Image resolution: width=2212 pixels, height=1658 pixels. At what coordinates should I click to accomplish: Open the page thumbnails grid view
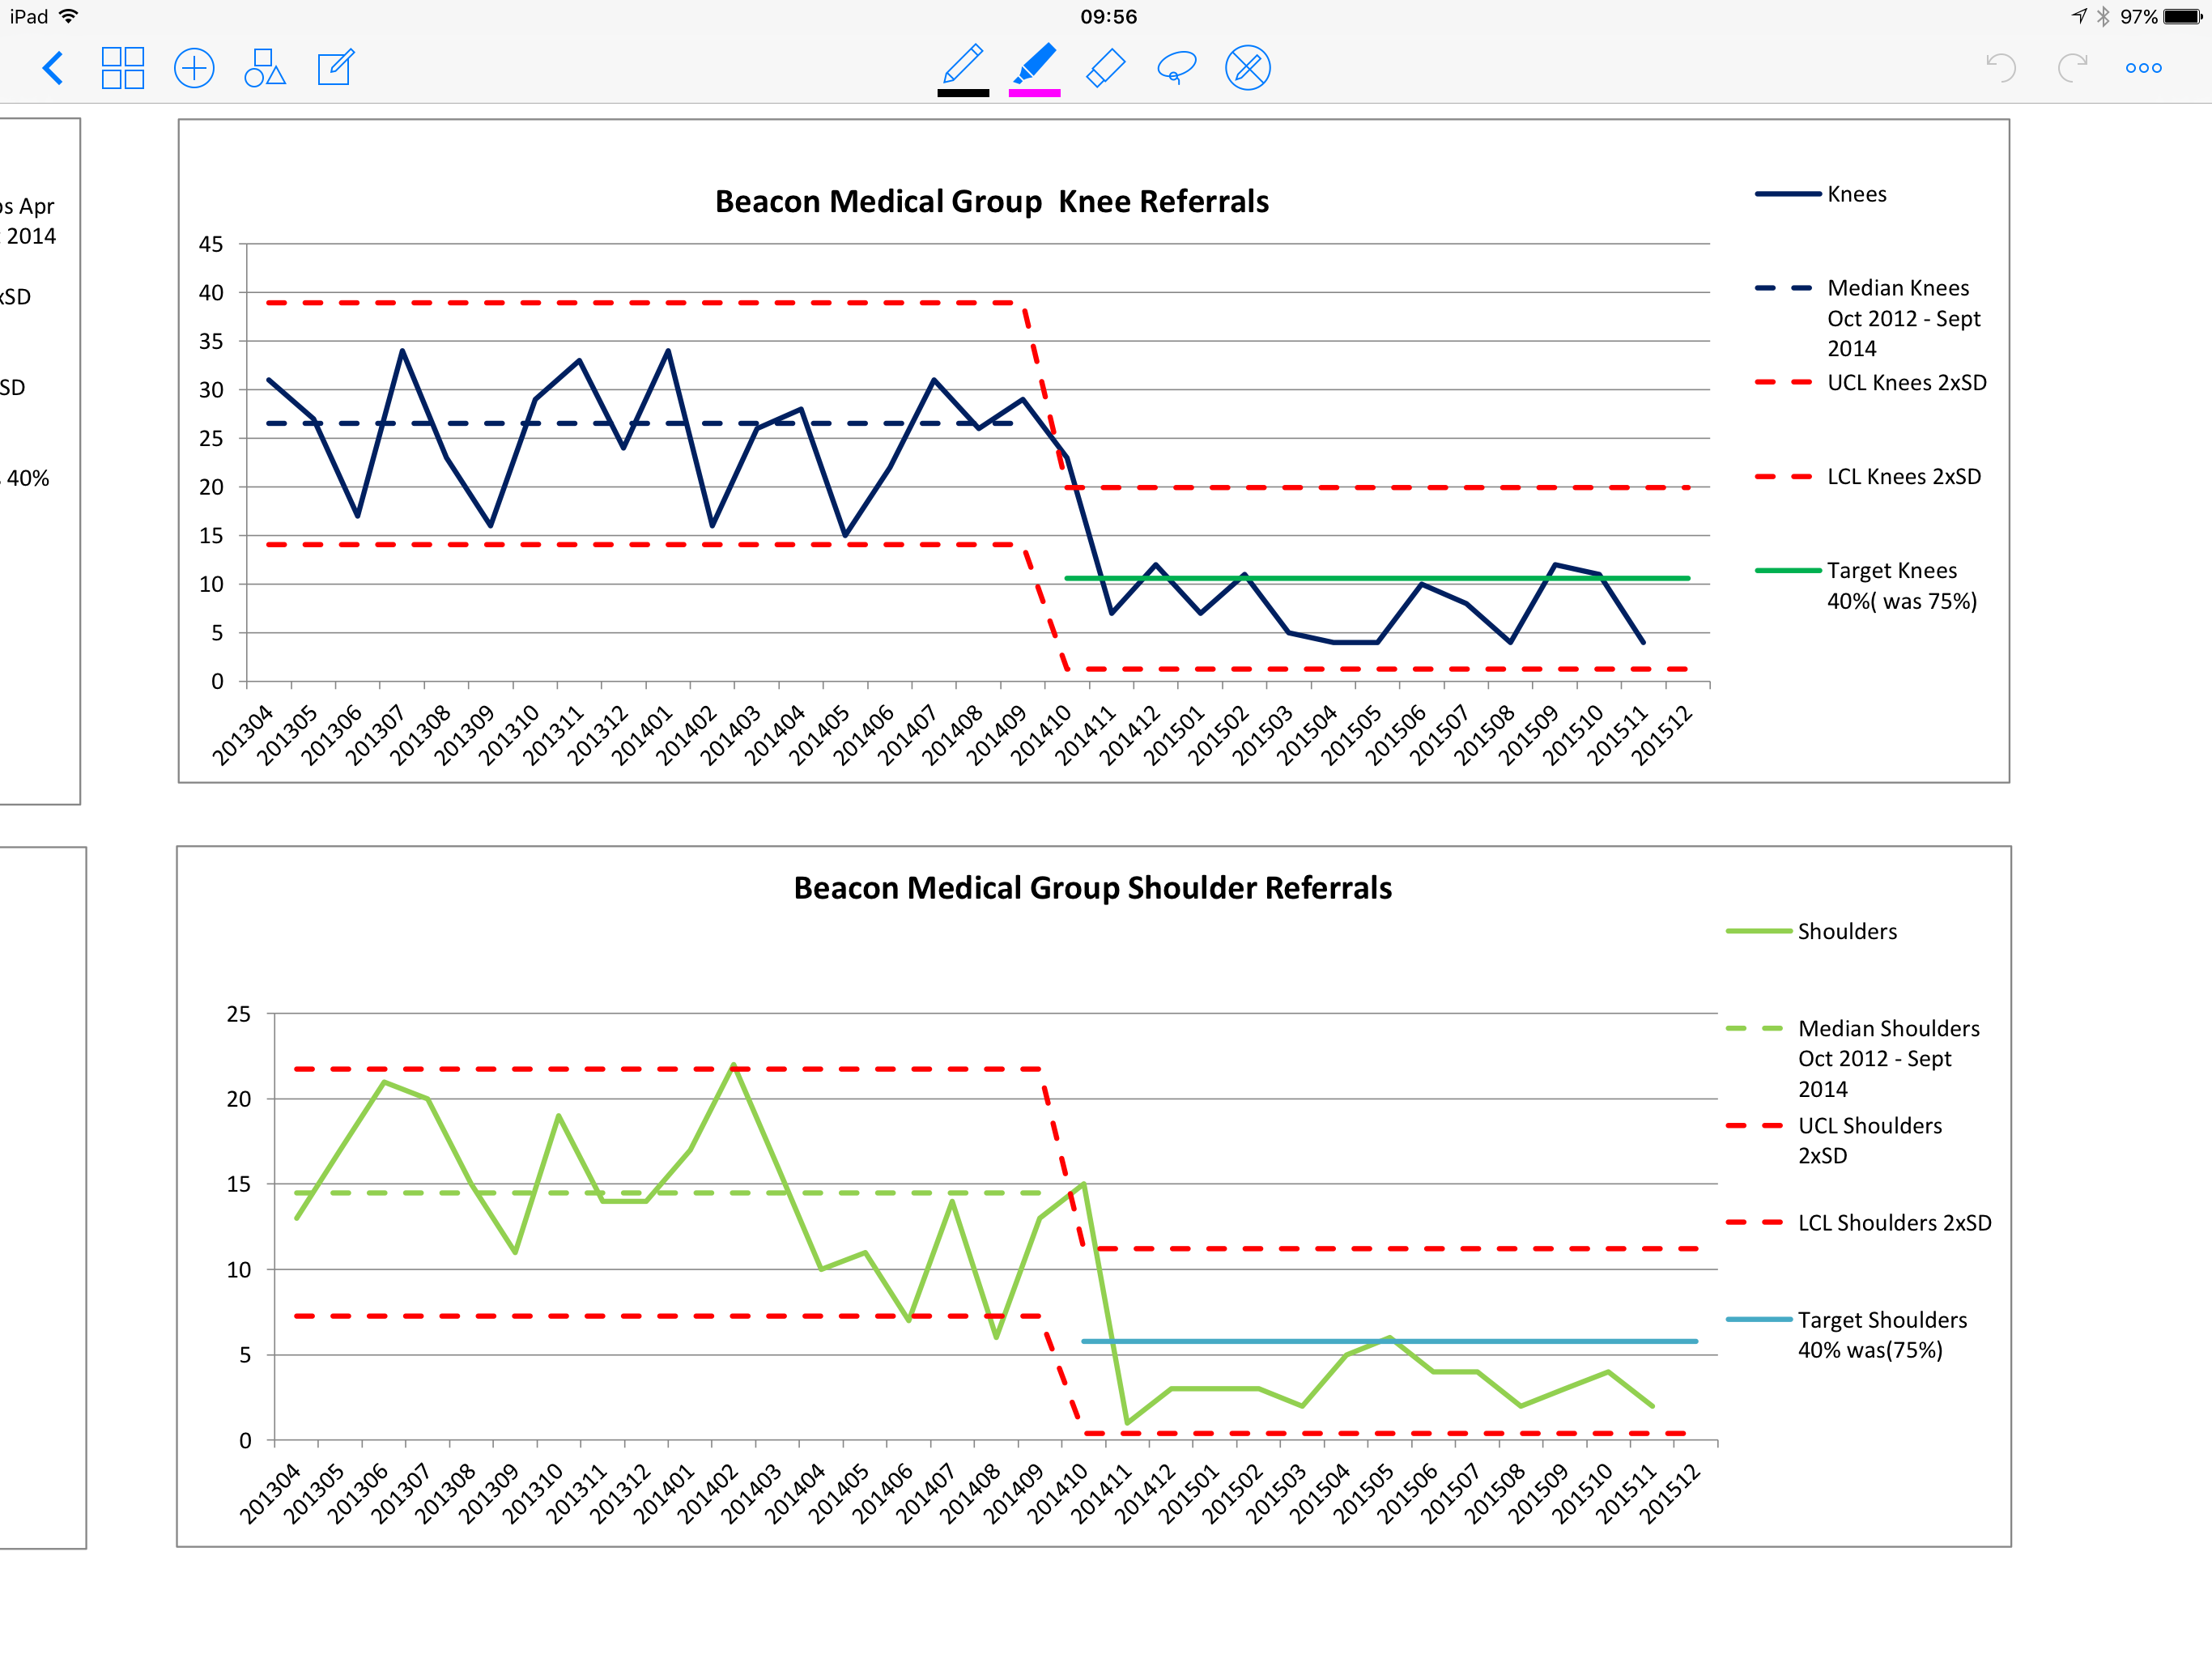click(x=123, y=68)
